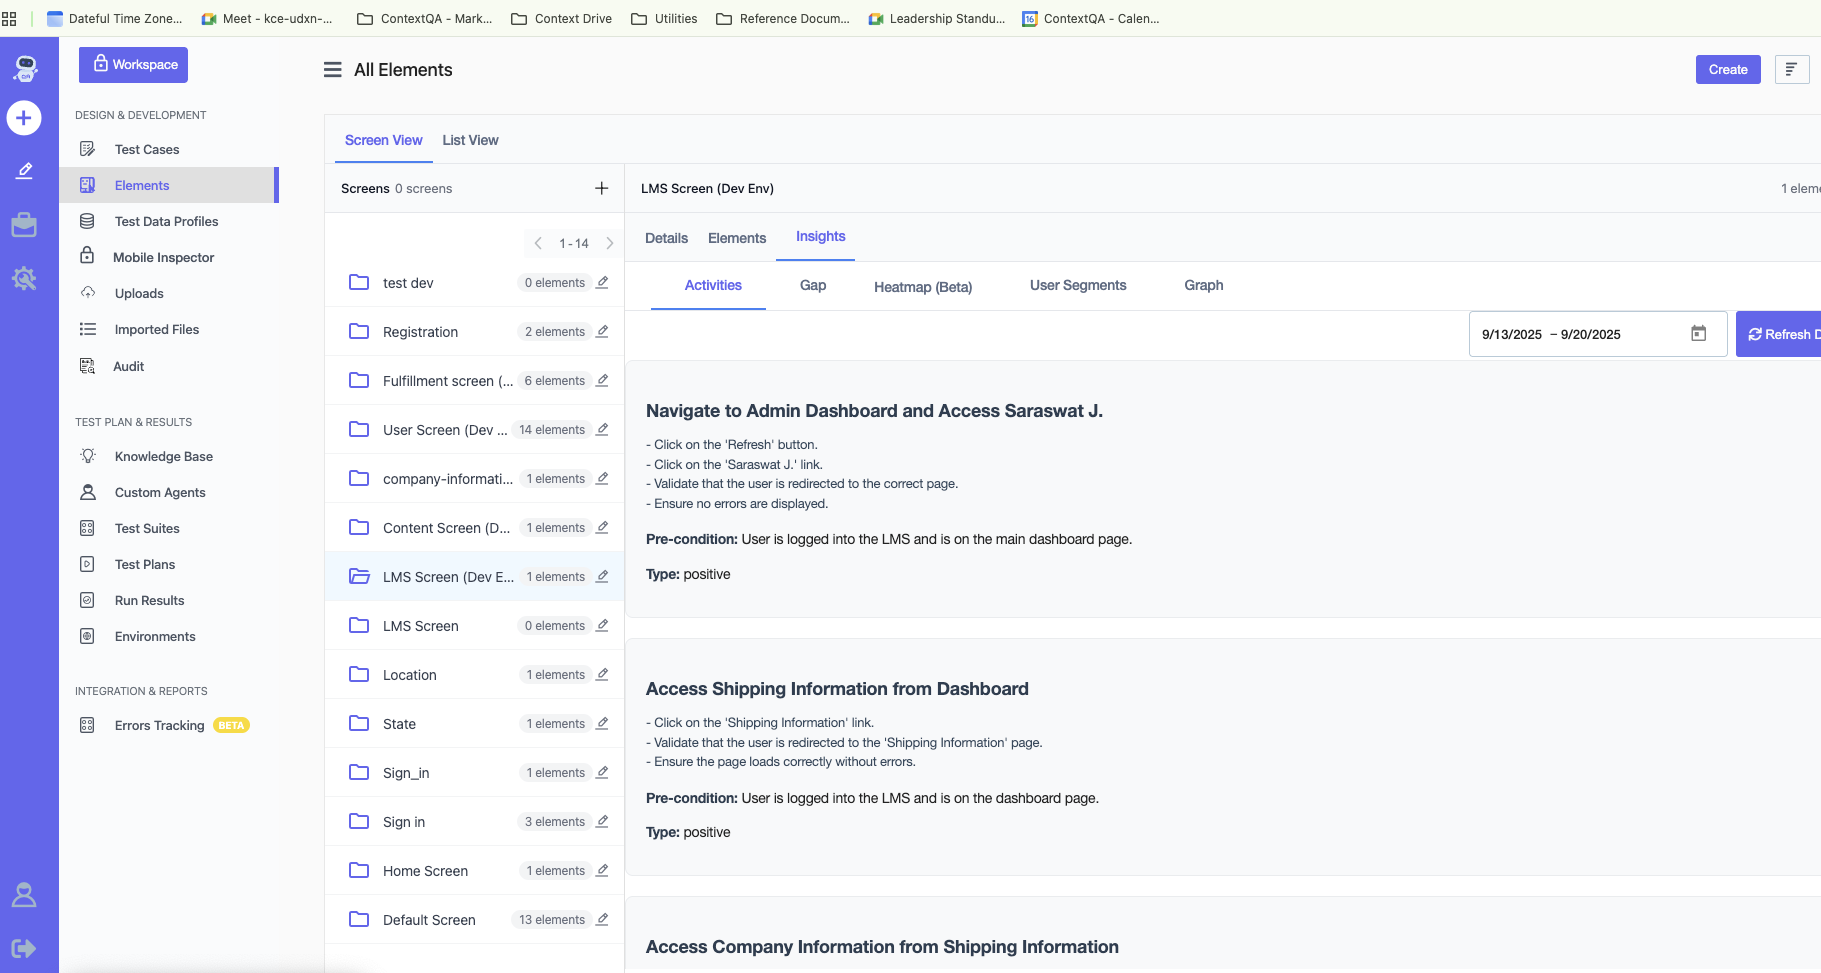
Task: Open the Gap insights tab
Action: coord(812,286)
